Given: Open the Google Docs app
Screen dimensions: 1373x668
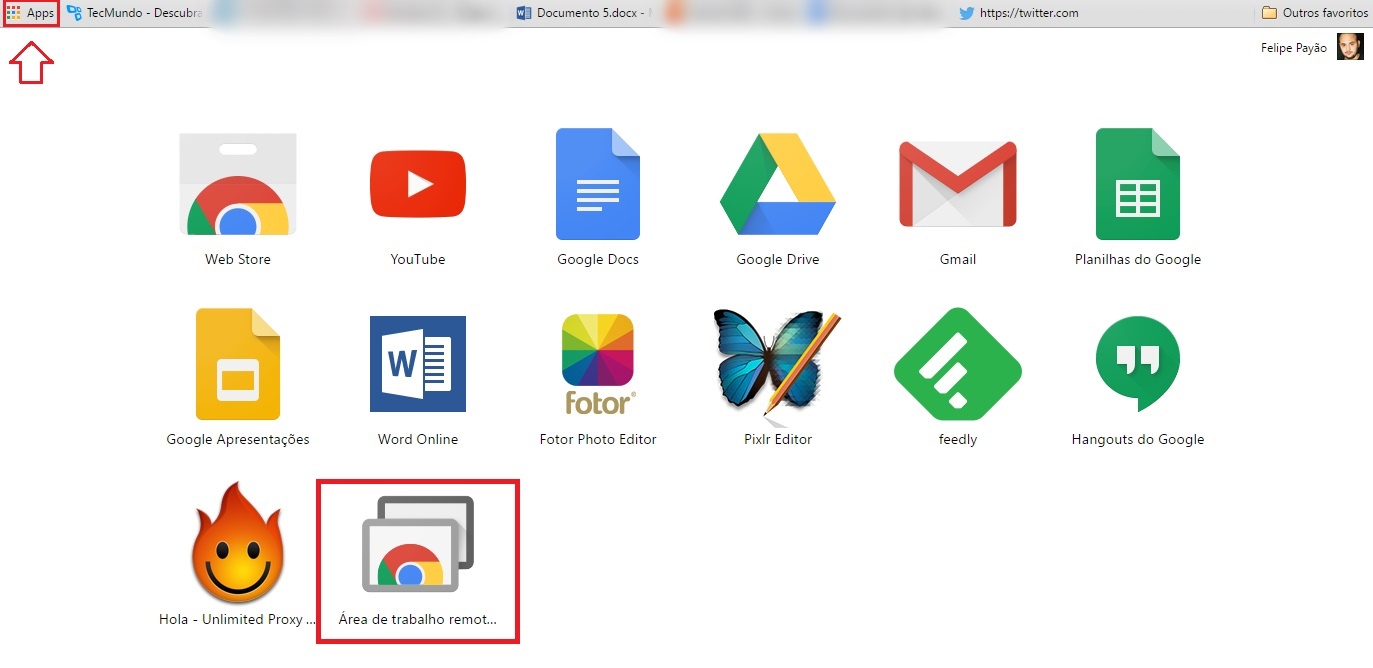Looking at the screenshot, I should 598,184.
